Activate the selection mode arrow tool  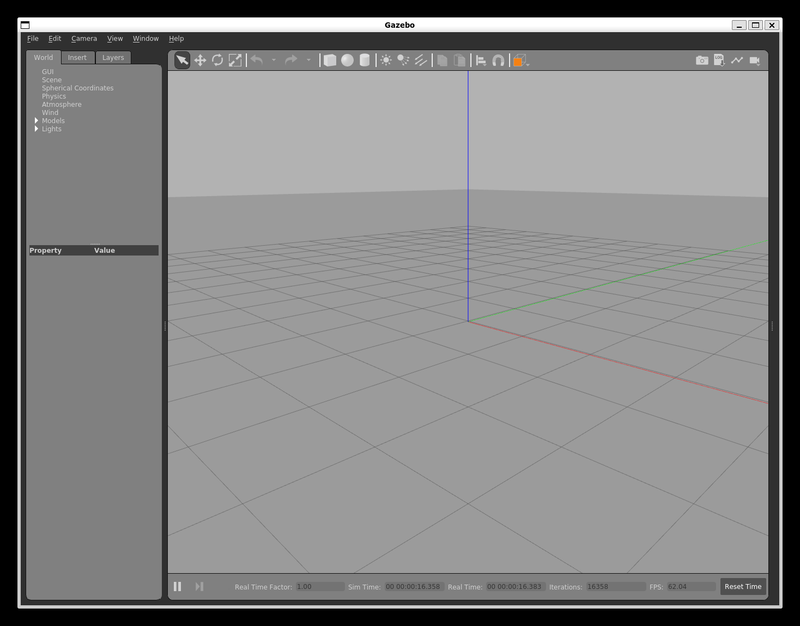182,60
